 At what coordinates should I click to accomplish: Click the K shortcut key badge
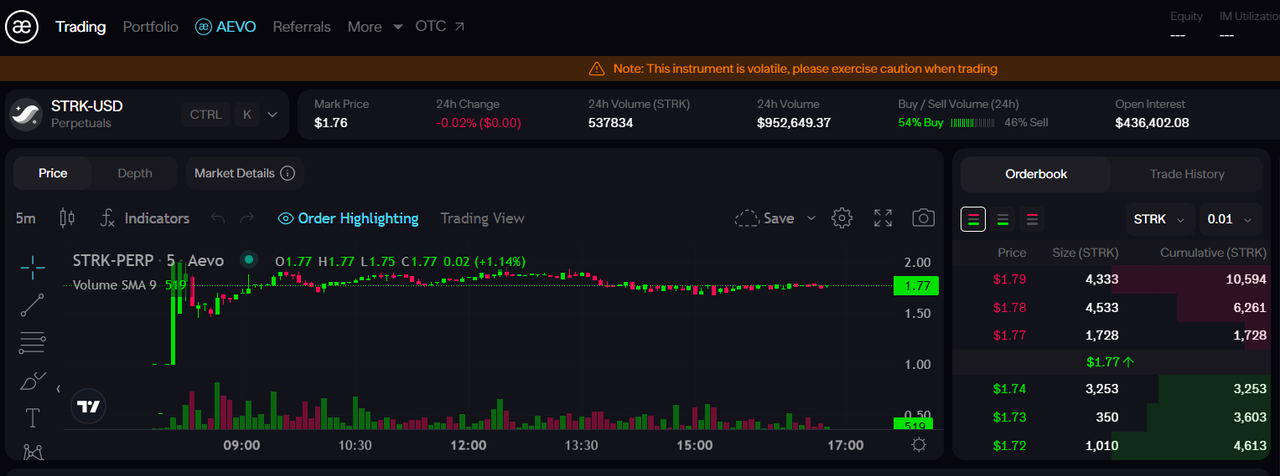click(x=247, y=115)
